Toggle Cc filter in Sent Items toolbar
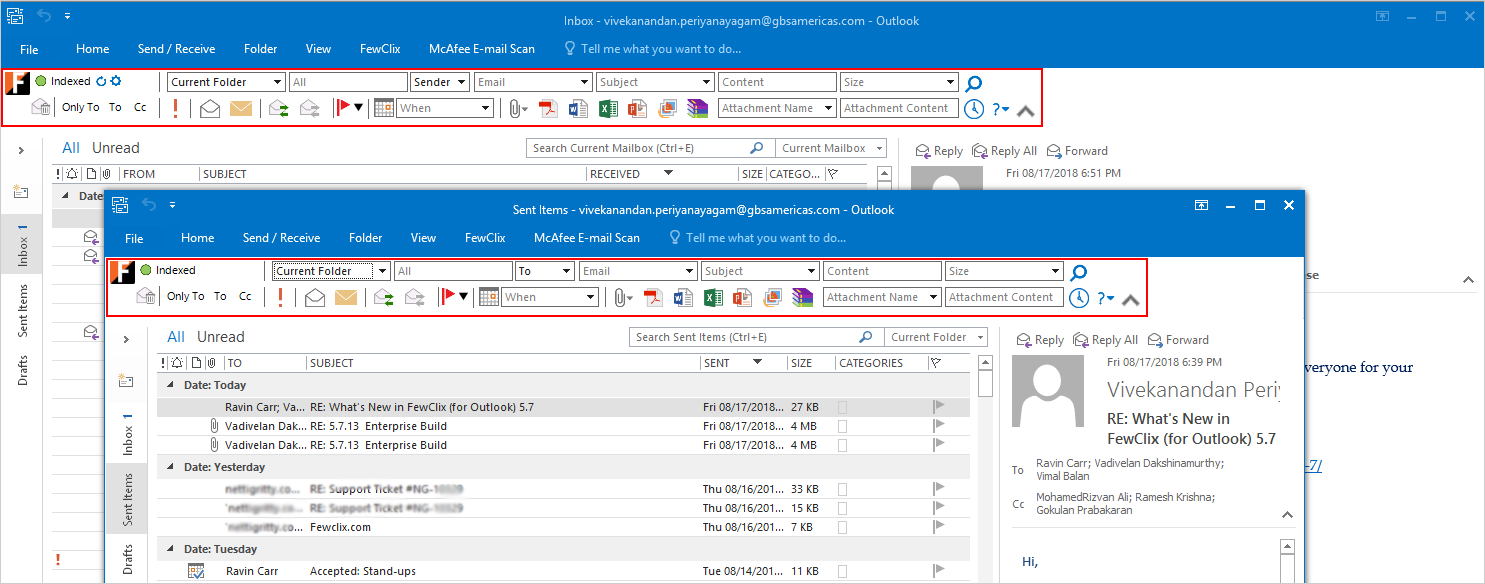The image size is (1485, 584). [245, 296]
